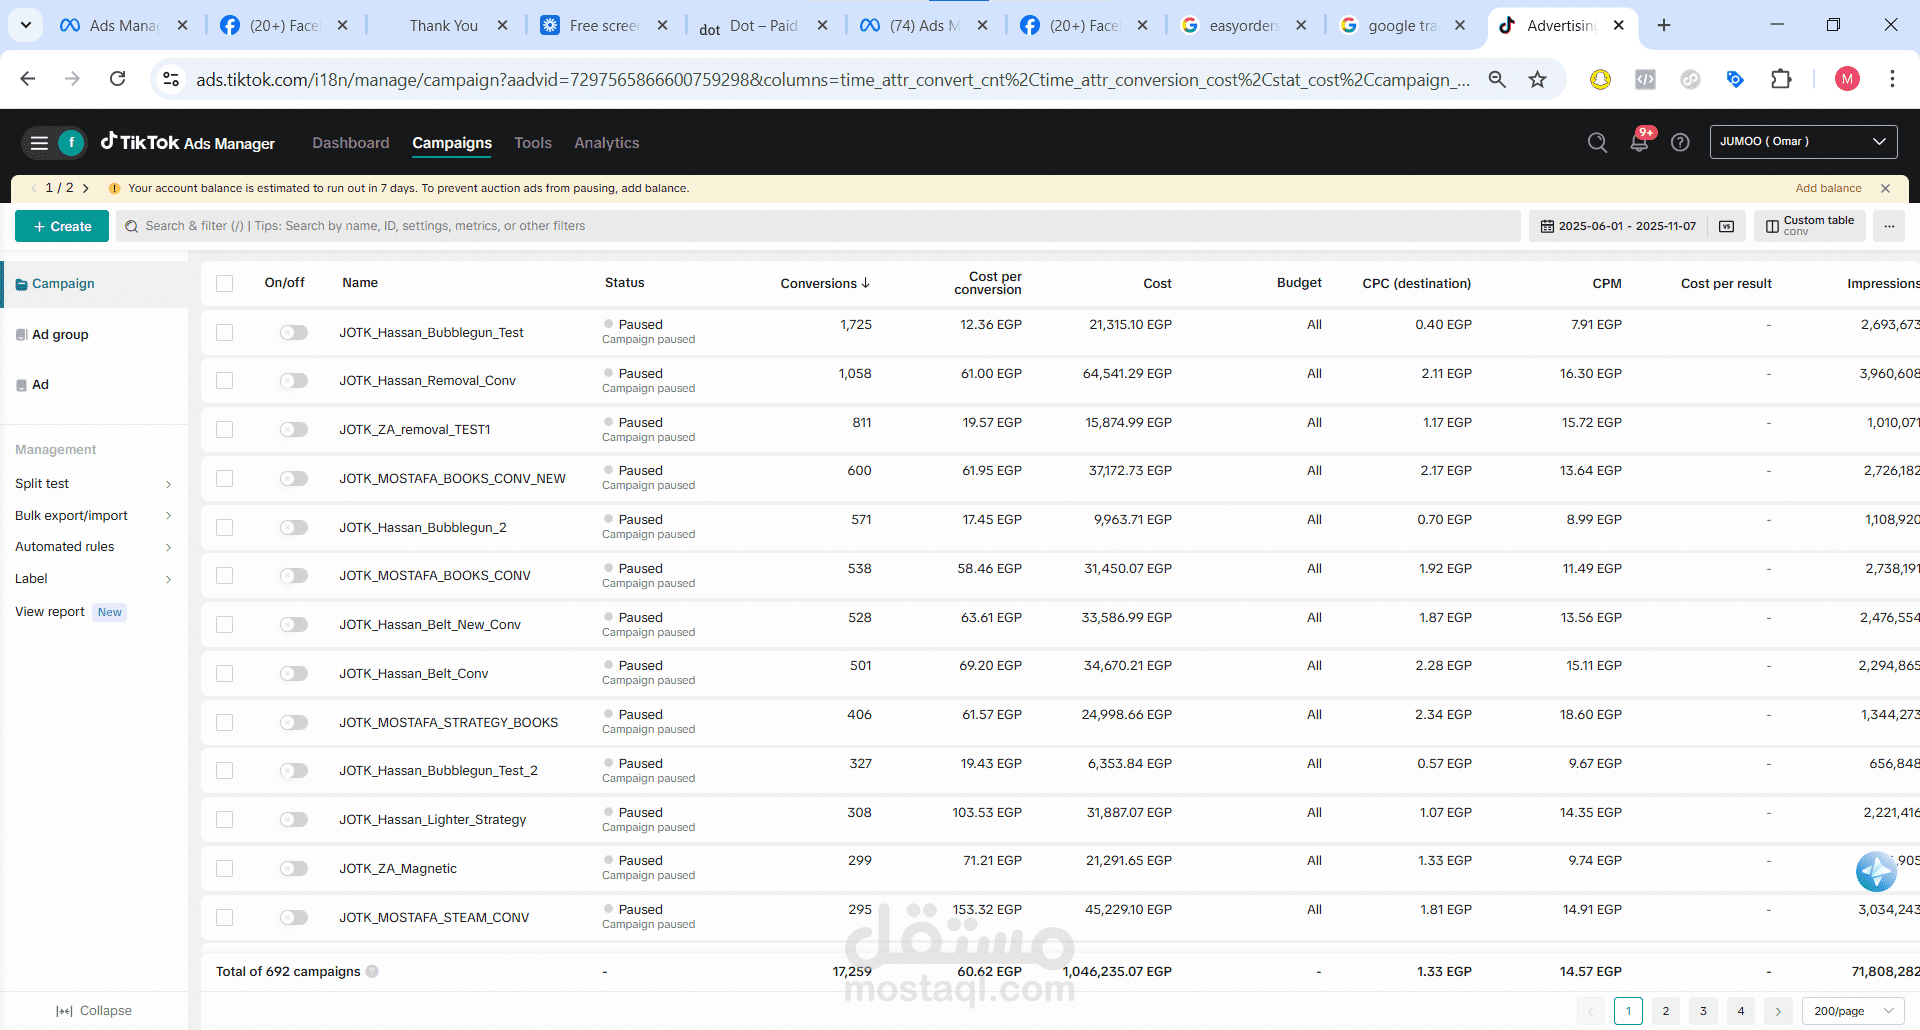Screen dimensions: 1920x1030
Task: Expand the Automated rules submenu
Action: 93,547
